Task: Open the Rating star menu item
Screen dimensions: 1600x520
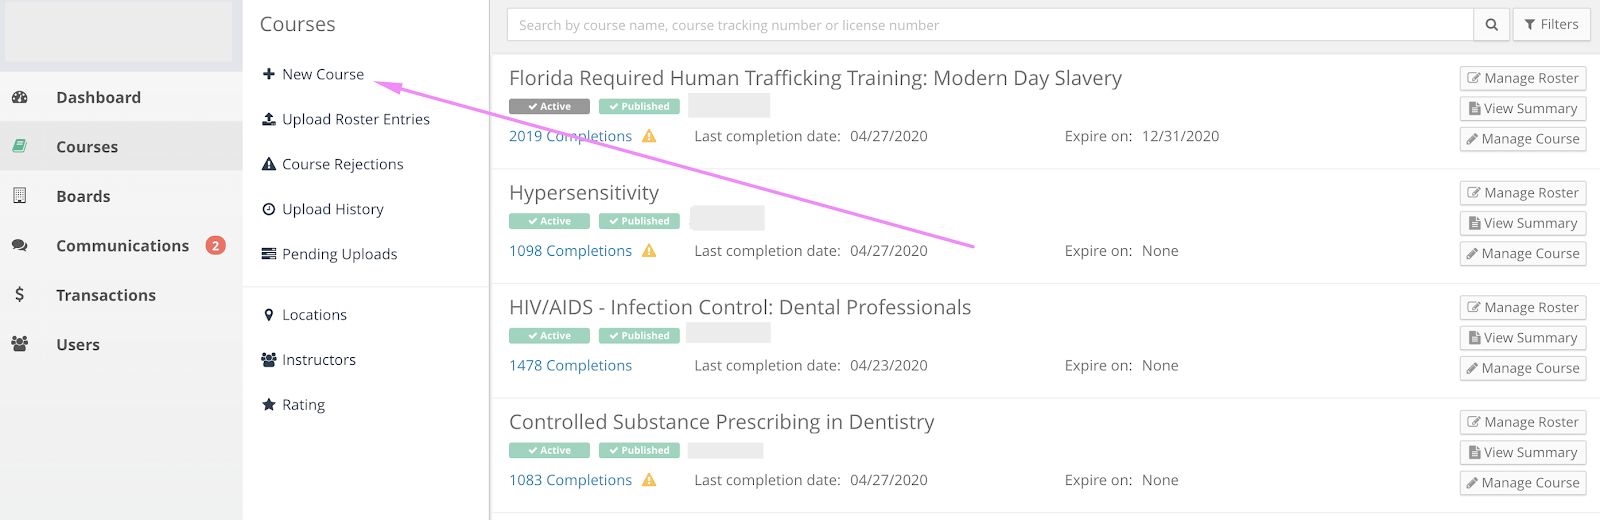Action: pos(294,405)
